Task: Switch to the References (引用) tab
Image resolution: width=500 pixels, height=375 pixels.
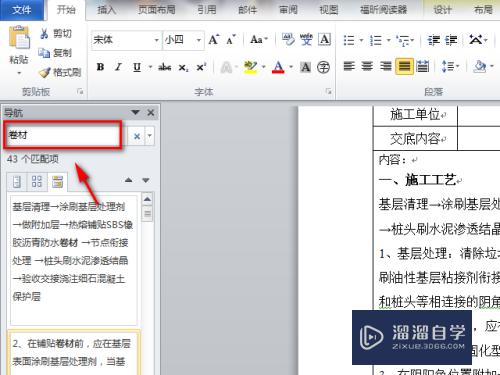Action: tap(207, 10)
